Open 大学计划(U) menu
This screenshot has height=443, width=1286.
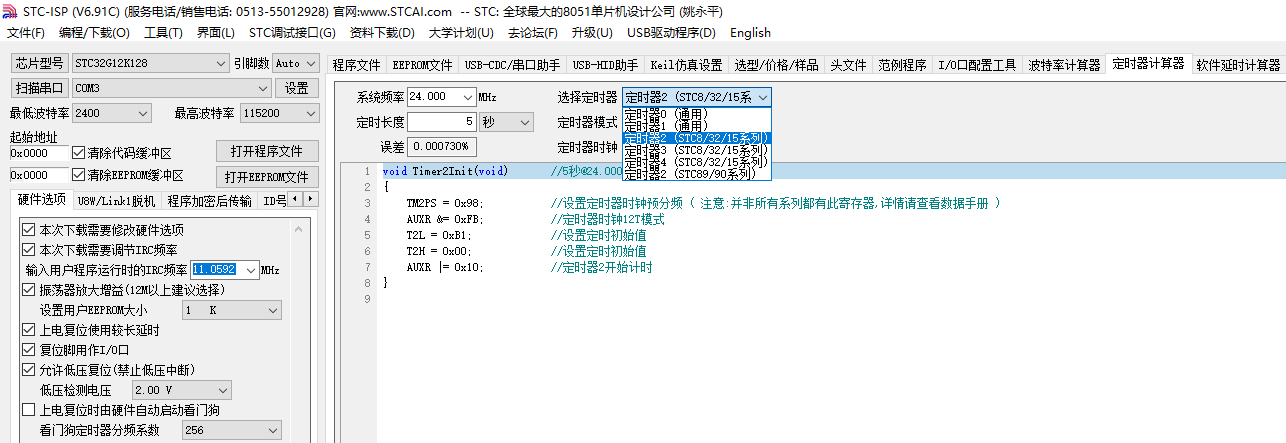tap(461, 33)
